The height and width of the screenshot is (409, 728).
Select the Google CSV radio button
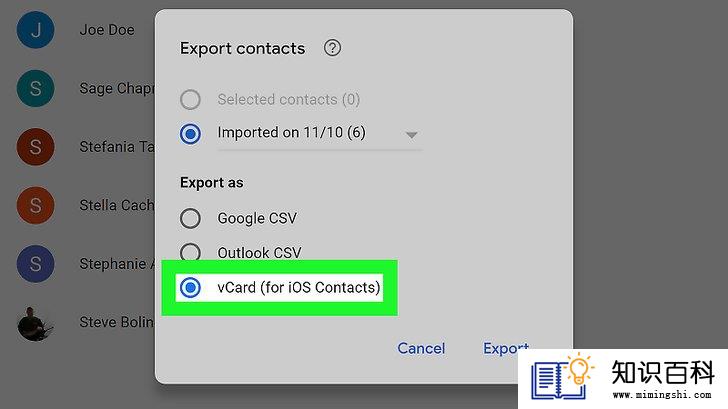(x=190, y=218)
